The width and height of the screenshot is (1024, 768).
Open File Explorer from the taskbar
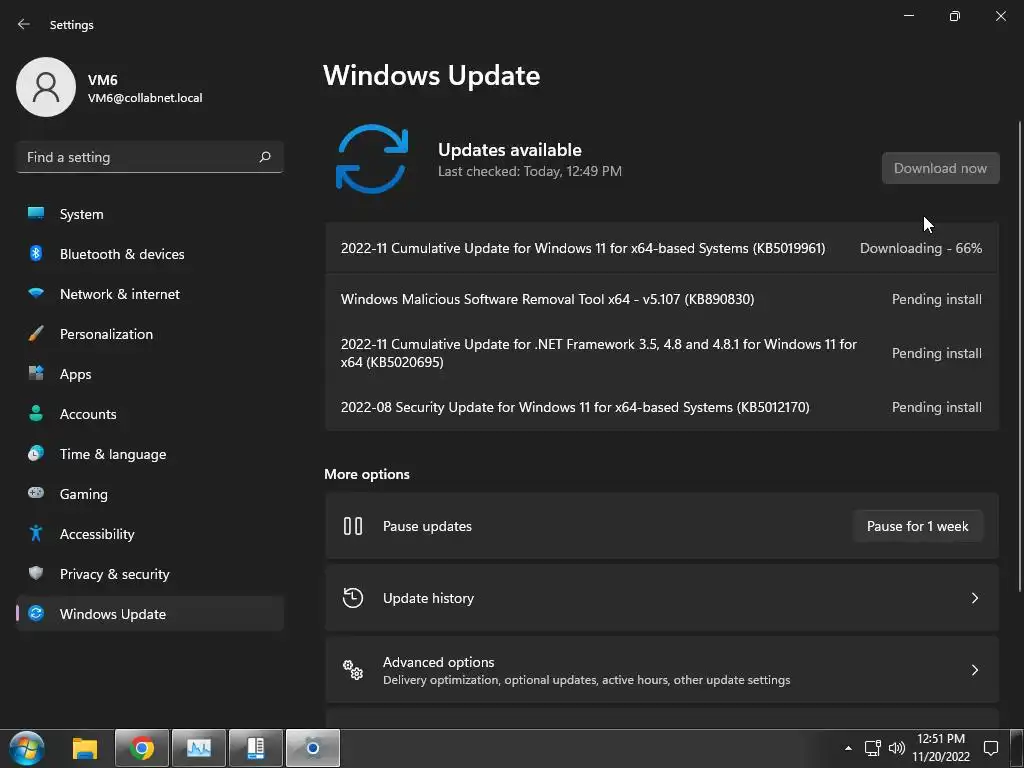[x=85, y=748]
